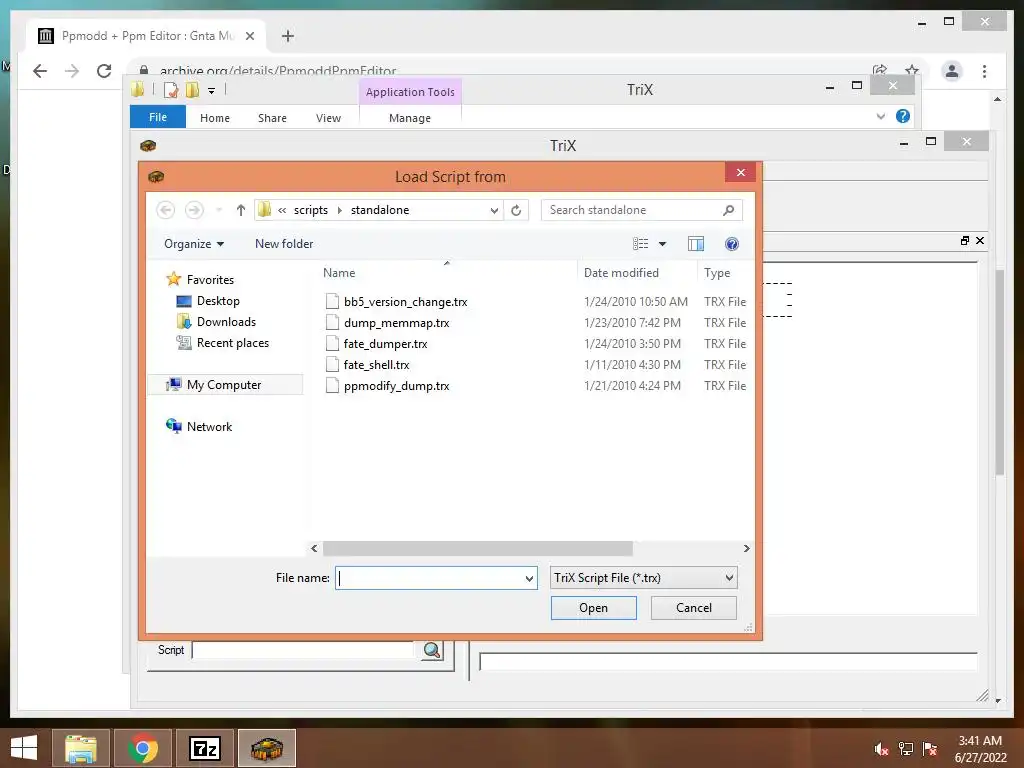Reload the Chrome page
This screenshot has width=1024, height=768.
[104, 71]
